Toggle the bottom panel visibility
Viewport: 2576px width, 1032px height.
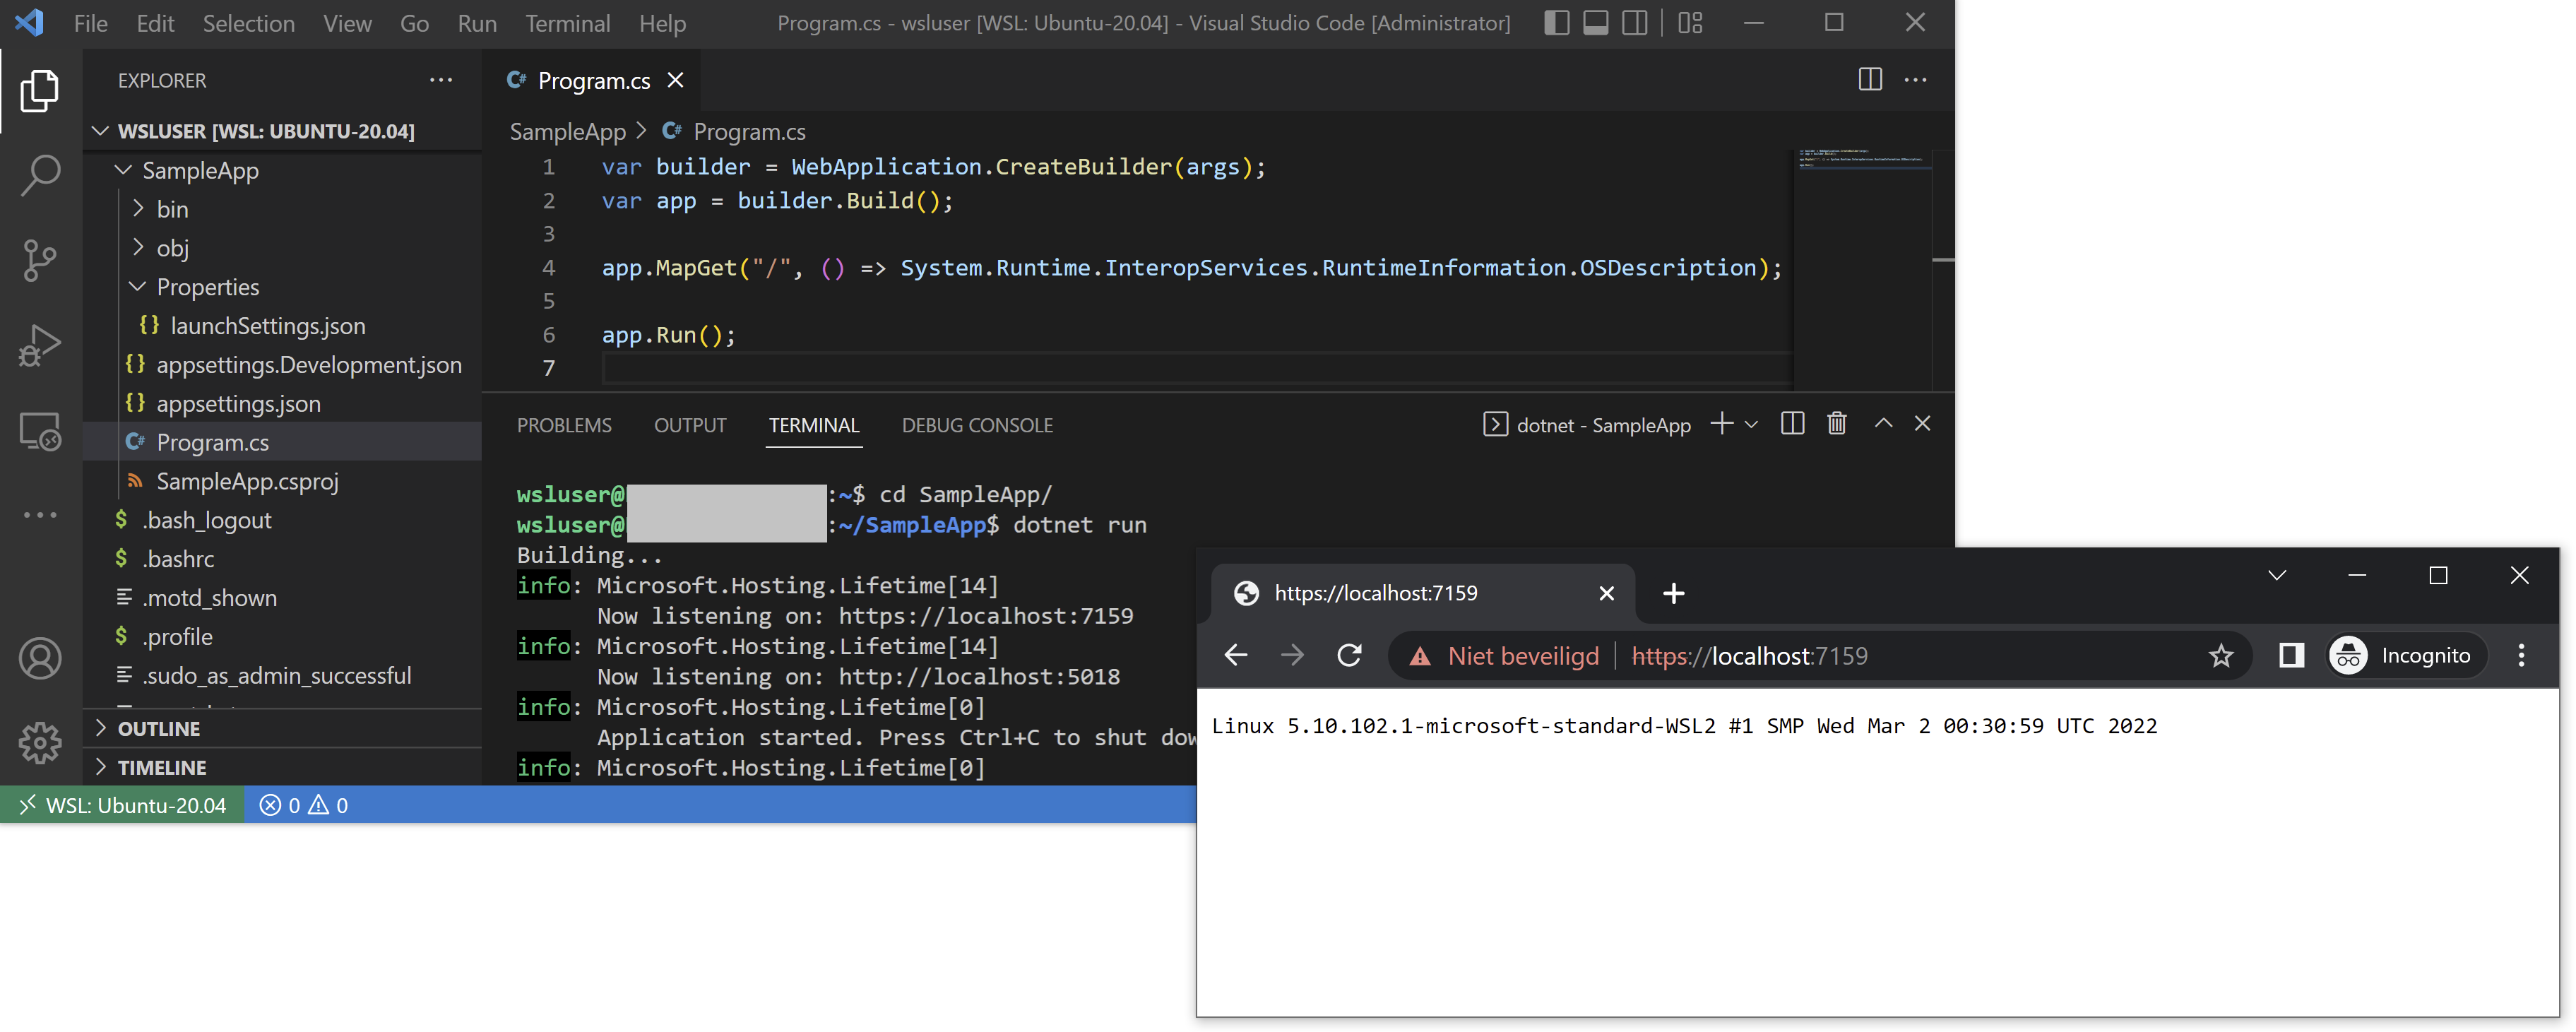(x=1595, y=22)
